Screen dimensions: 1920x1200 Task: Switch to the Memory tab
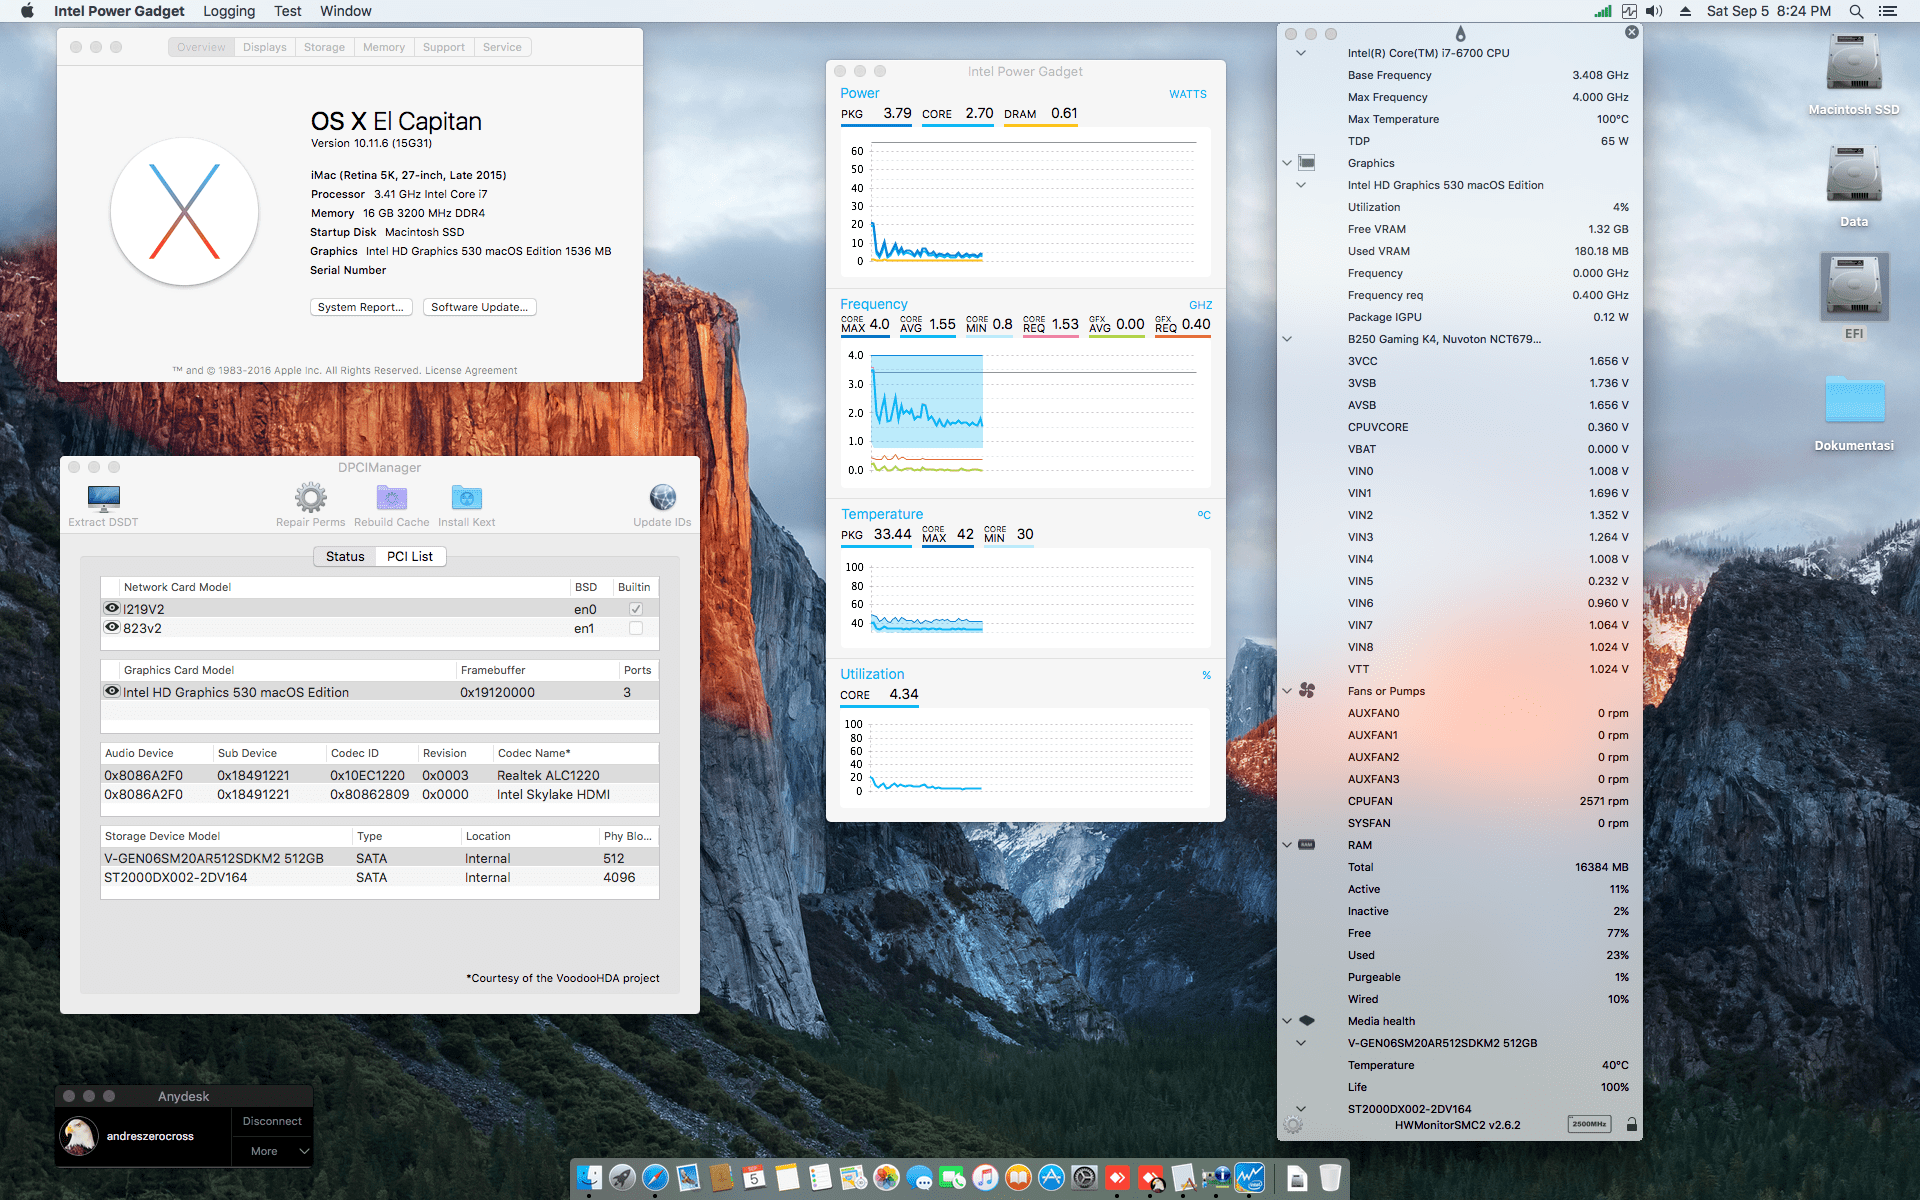click(384, 47)
